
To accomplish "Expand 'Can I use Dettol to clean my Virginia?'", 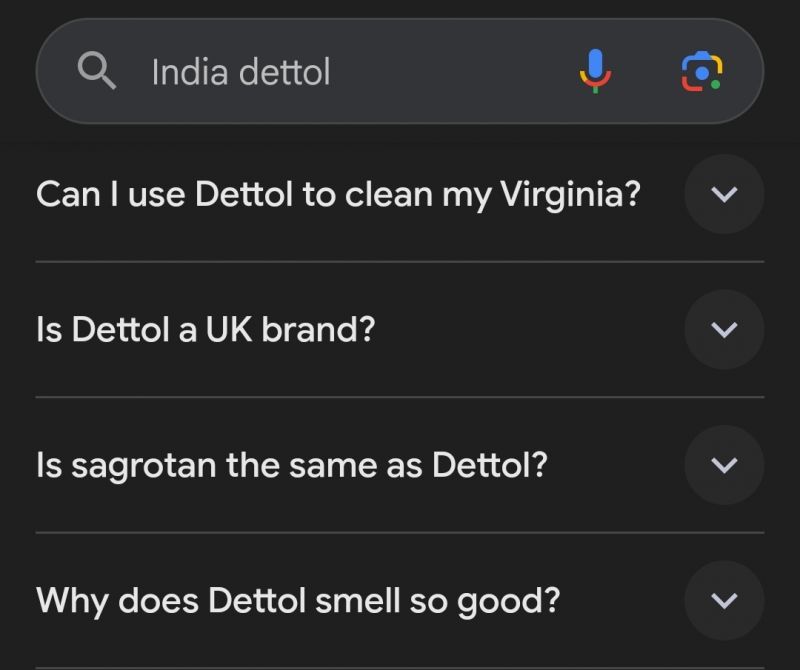I will click(x=400, y=194).
